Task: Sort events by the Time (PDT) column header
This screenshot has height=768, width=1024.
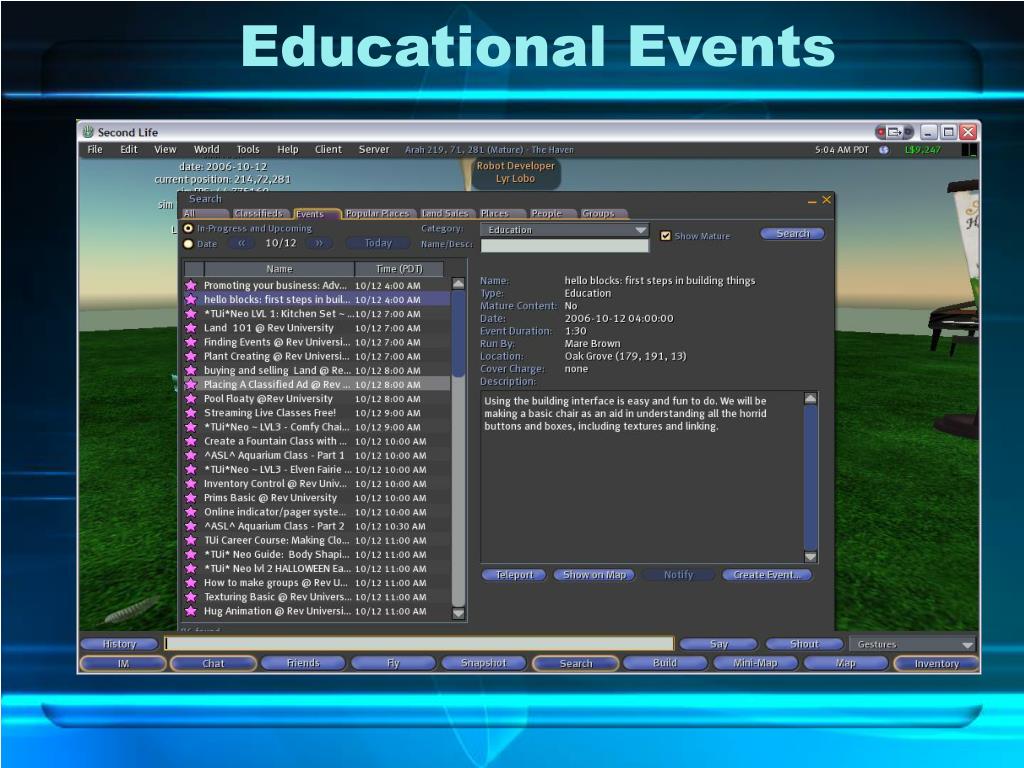Action: click(x=399, y=269)
